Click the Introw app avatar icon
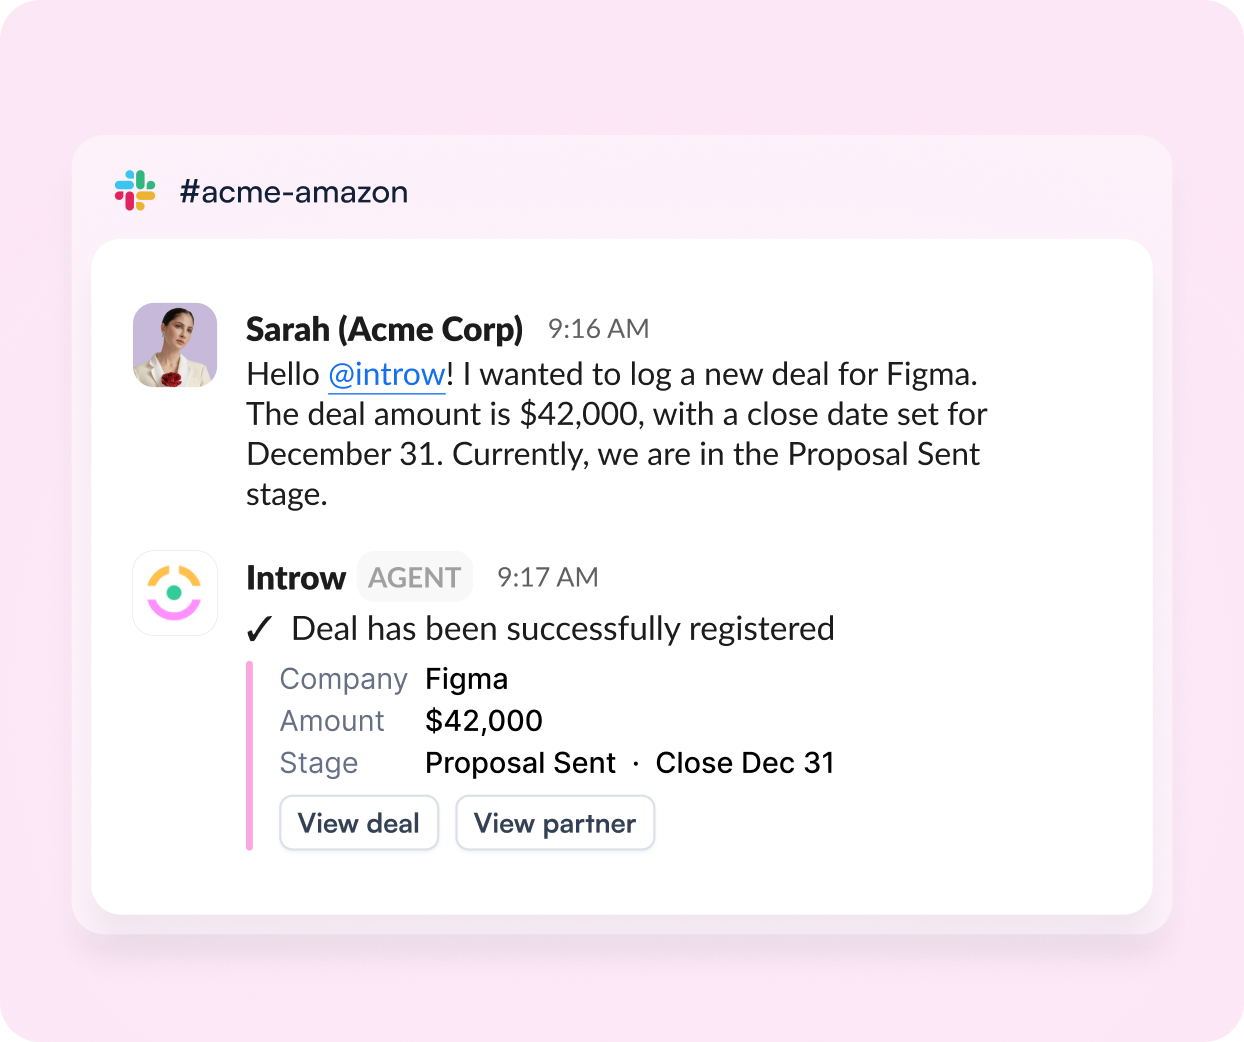Screen dimensions: 1244x1042 175,593
